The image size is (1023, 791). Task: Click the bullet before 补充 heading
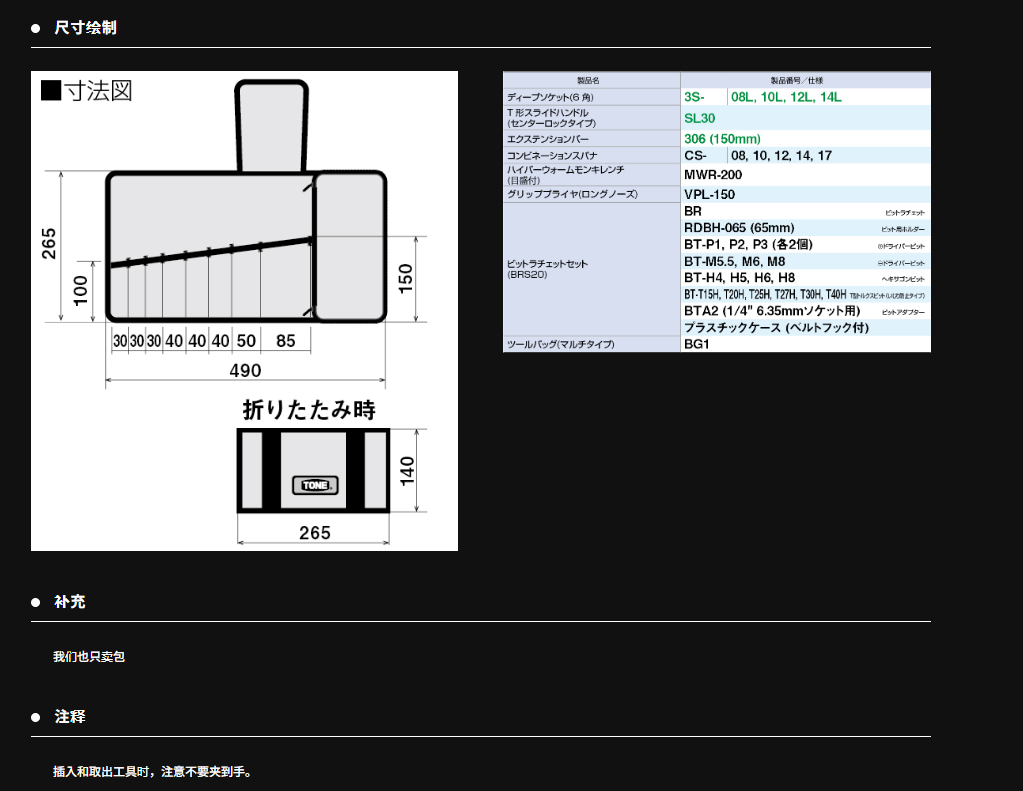pyautogui.click(x=36, y=602)
